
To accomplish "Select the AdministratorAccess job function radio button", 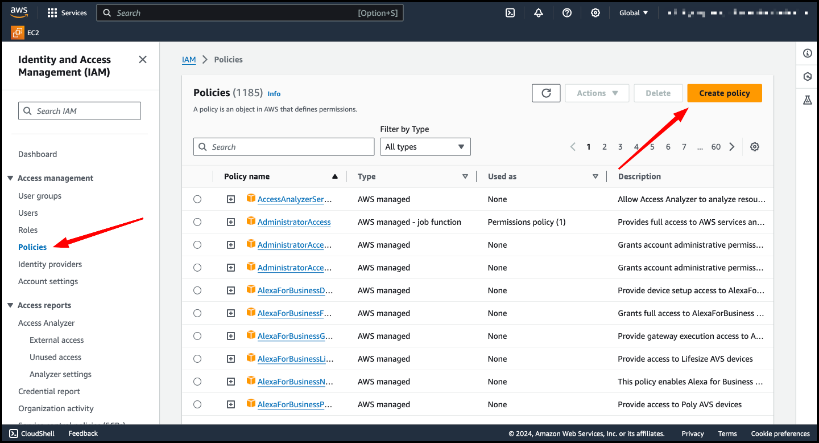I will pyautogui.click(x=197, y=222).
